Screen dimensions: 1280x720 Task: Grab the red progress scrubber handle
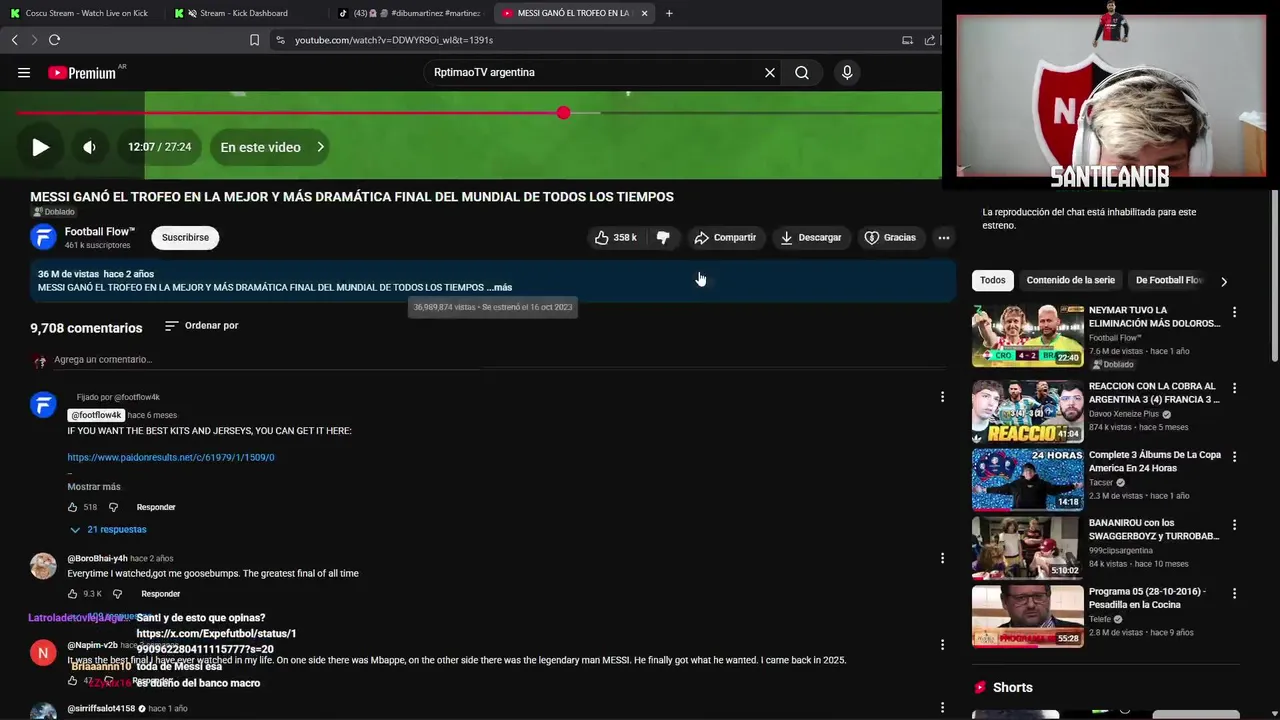click(564, 113)
